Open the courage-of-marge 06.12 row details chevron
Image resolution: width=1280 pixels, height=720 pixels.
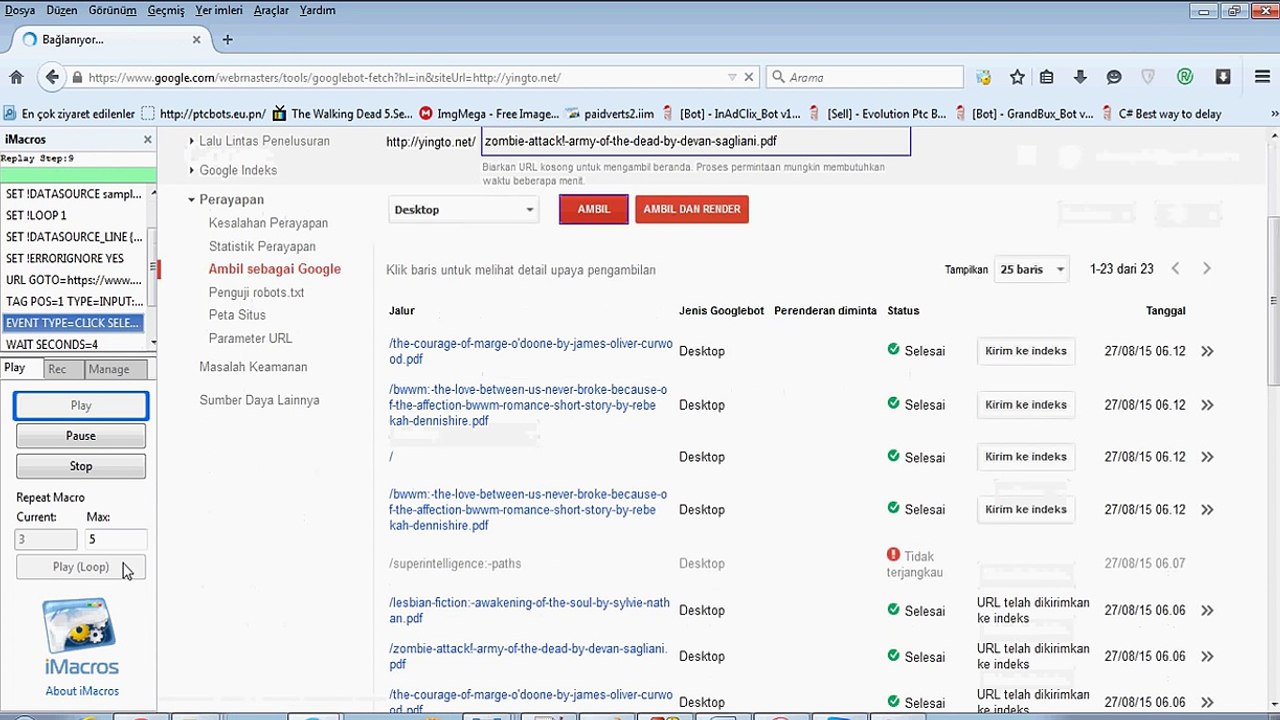(x=1207, y=351)
